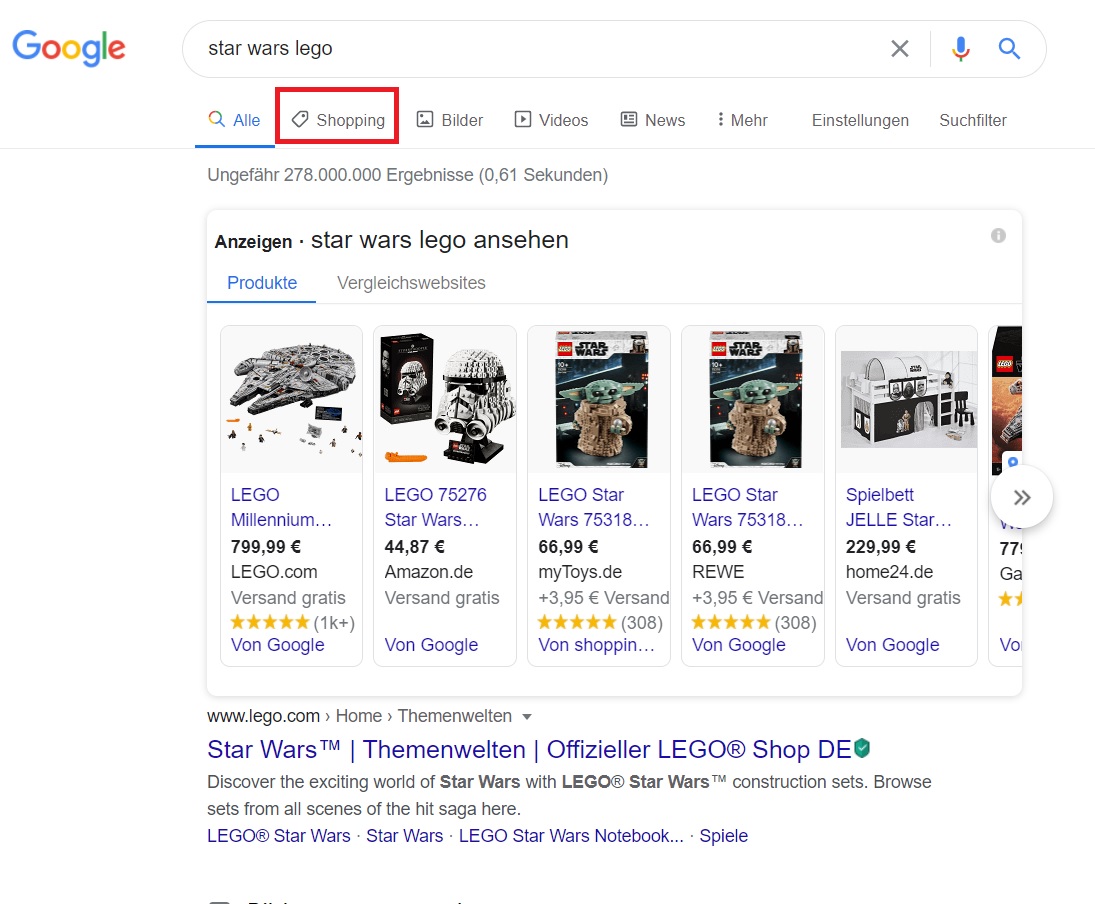Screen dimensions: 1095x904
Task: Switch to the Vergleichswebsites tab
Action: [411, 283]
